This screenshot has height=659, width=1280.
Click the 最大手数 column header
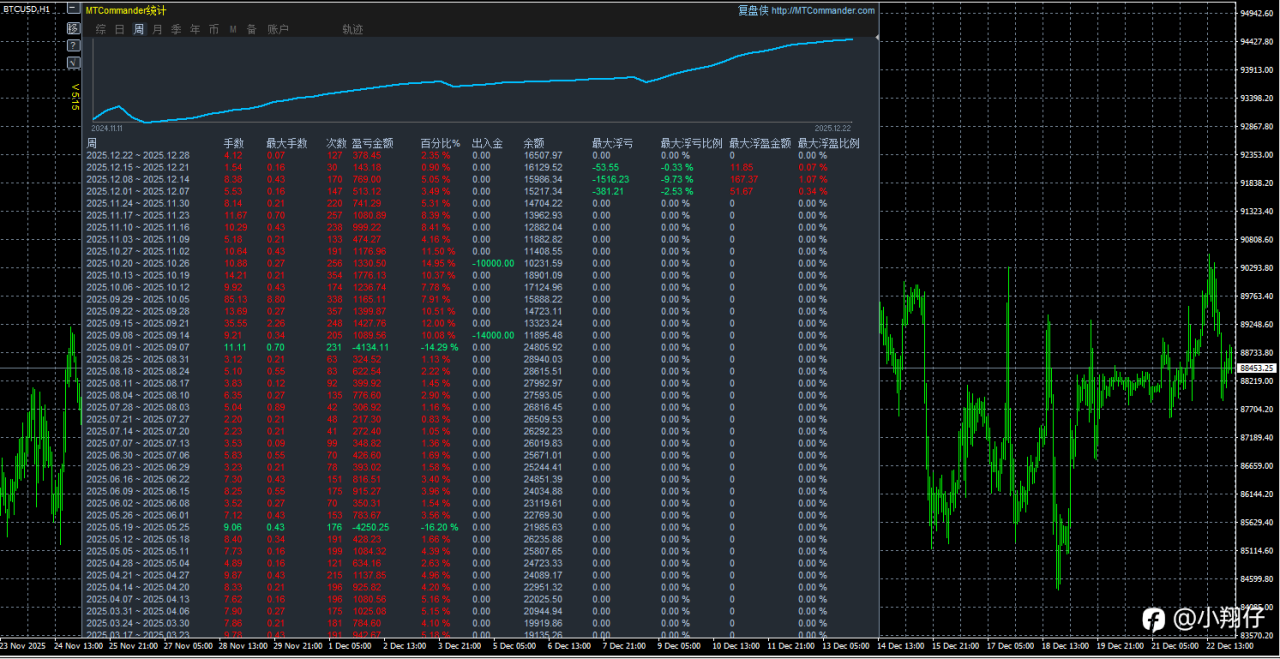click(287, 144)
